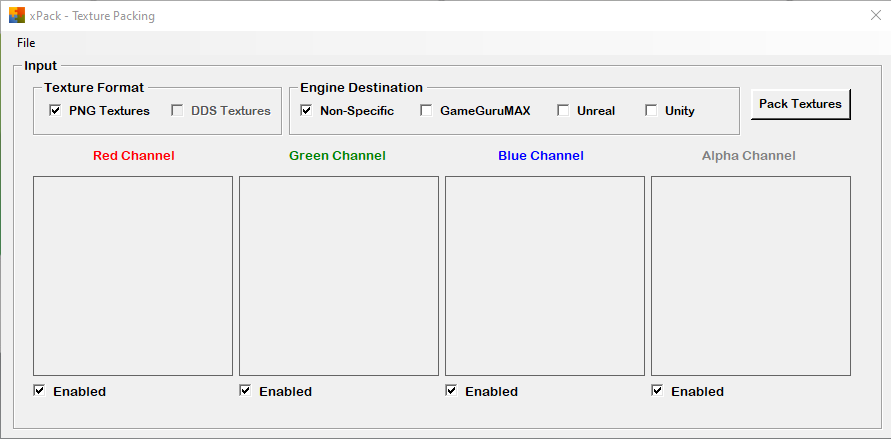This screenshot has height=439, width=891.
Task: Toggle the Non-Specific engine checkbox
Action: pyautogui.click(x=306, y=110)
